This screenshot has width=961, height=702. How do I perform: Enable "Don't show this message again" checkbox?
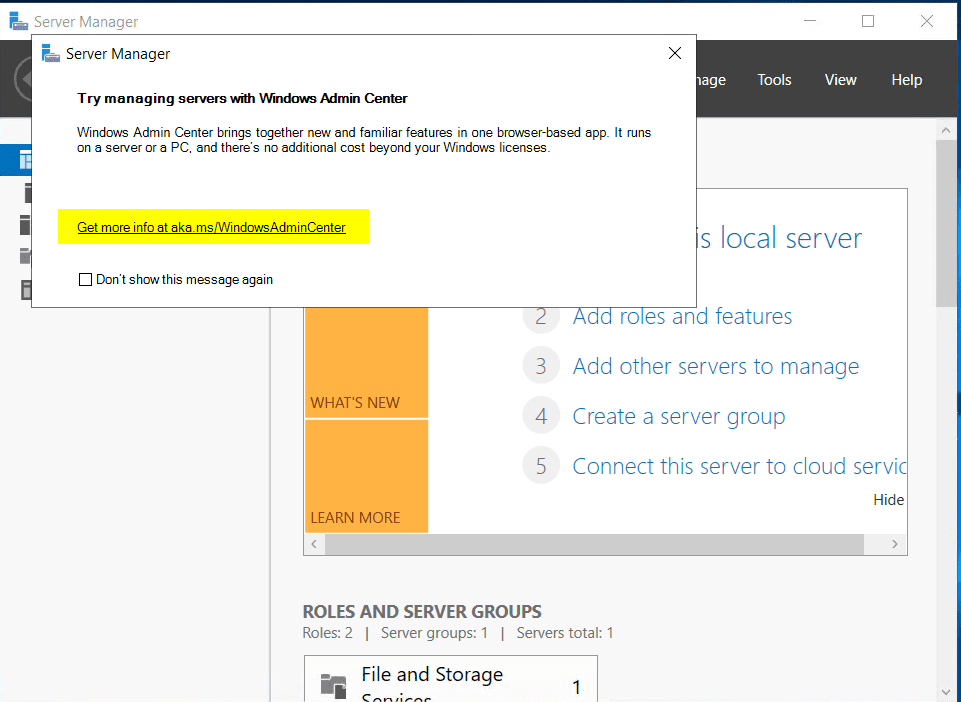coord(86,280)
